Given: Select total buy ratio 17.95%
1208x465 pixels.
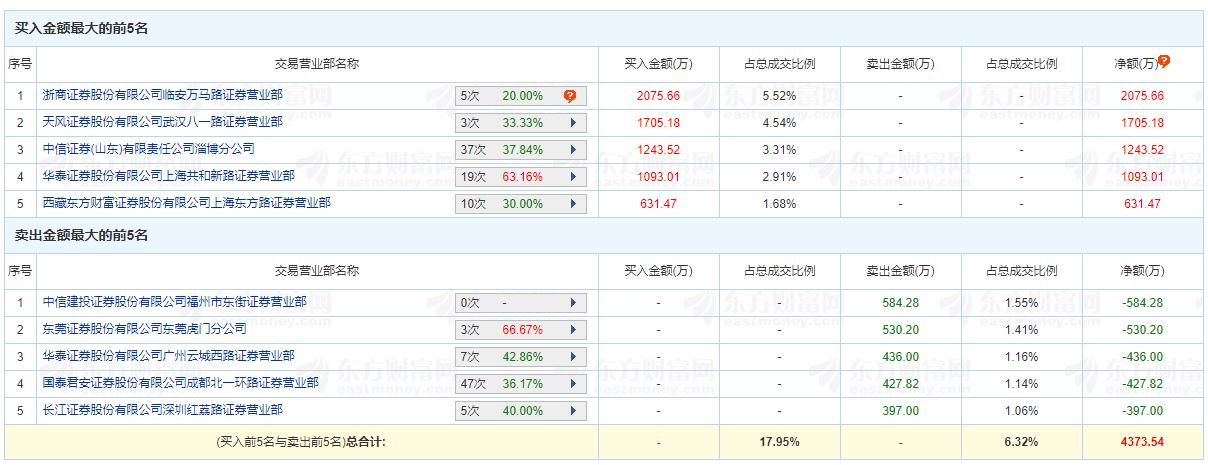Looking at the screenshot, I should (x=779, y=441).
